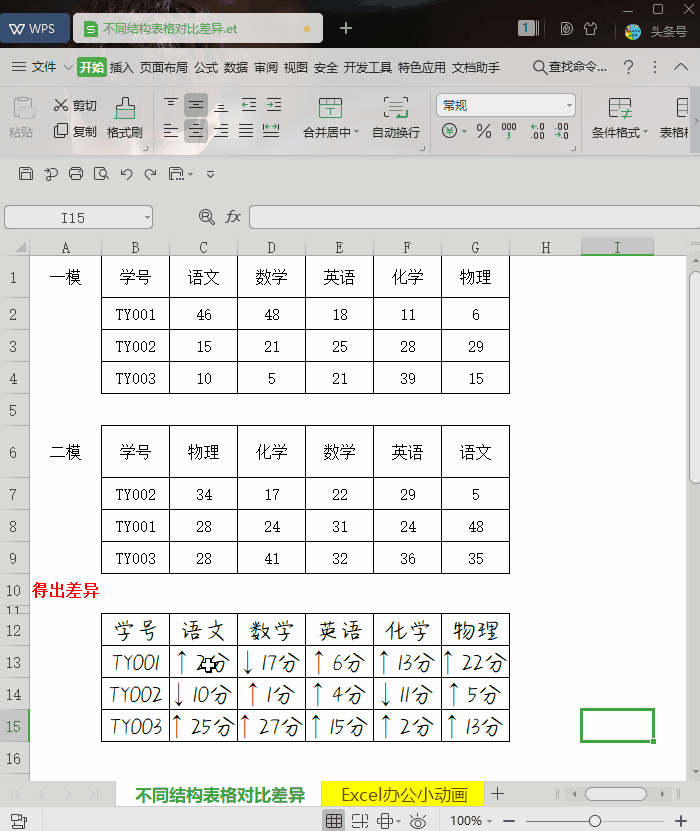700x831 pixels.
Task: Select the Format Painter (格式刷) tool
Action: (125, 118)
